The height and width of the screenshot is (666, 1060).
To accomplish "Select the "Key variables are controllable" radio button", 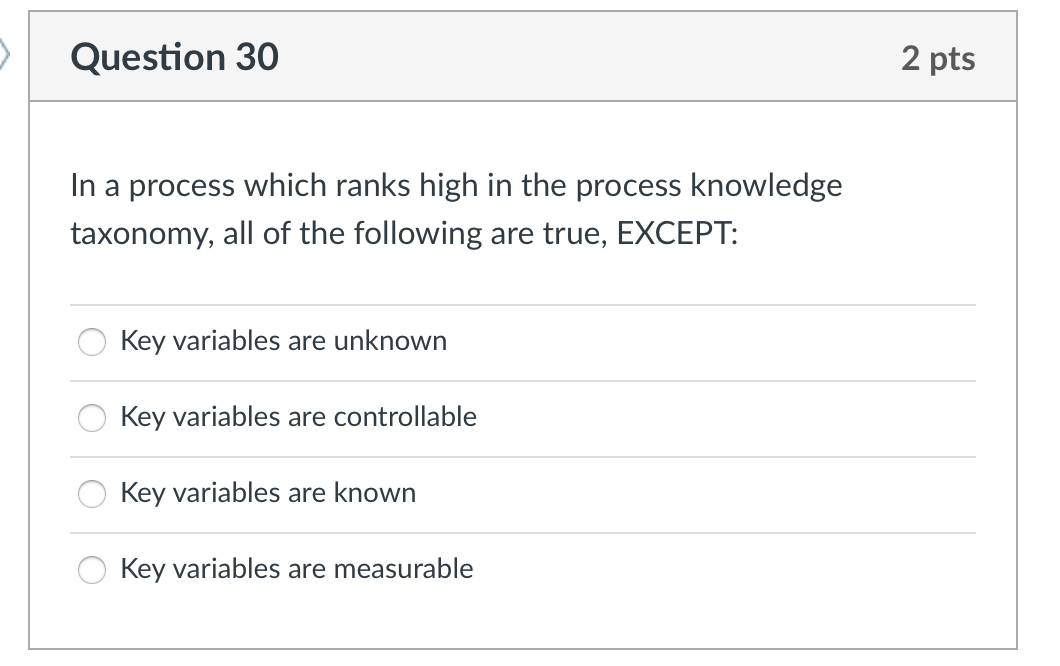I will click(91, 417).
